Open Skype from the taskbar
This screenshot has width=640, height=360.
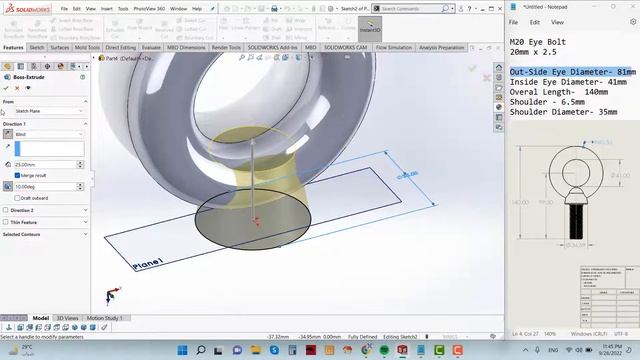[274, 350]
